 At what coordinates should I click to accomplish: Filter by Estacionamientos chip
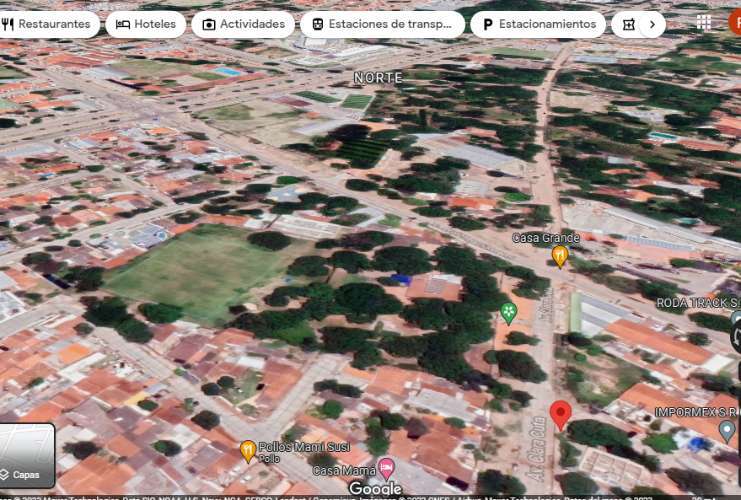pos(537,24)
